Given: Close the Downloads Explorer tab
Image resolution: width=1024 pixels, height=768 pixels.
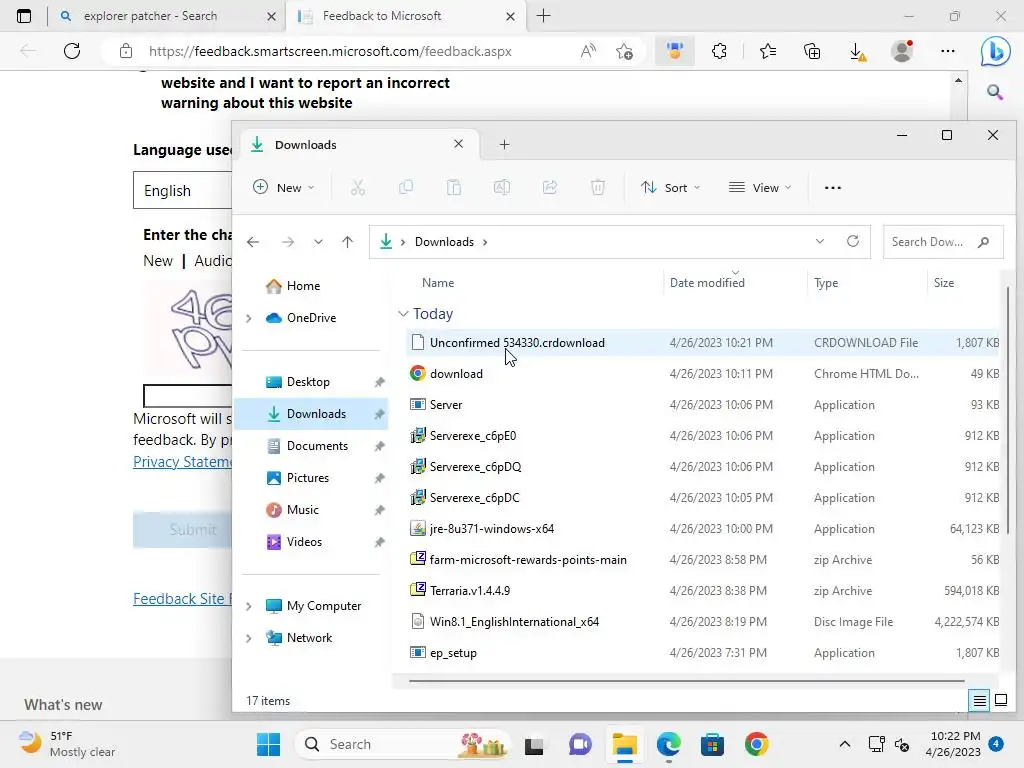Looking at the screenshot, I should (x=458, y=144).
